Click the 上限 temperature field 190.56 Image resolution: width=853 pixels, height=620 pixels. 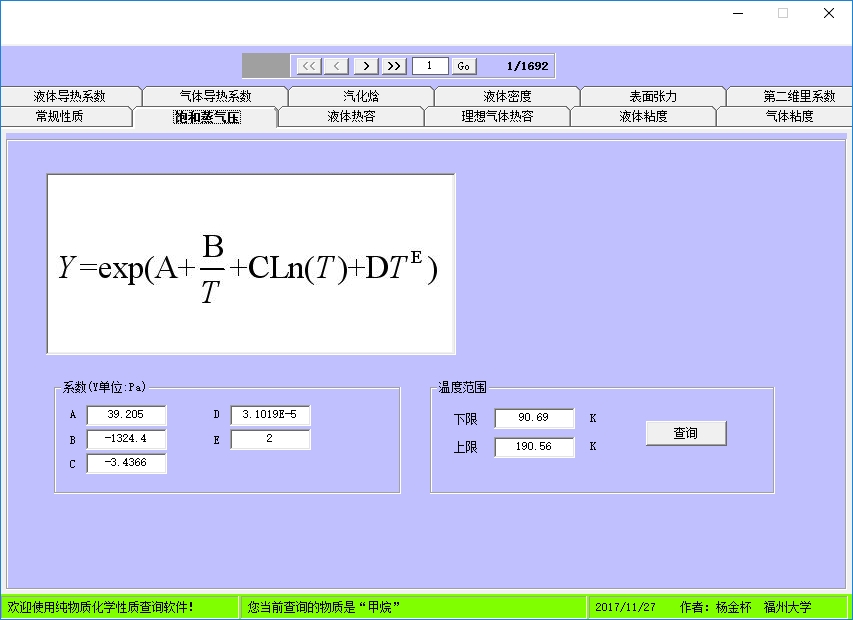534,447
